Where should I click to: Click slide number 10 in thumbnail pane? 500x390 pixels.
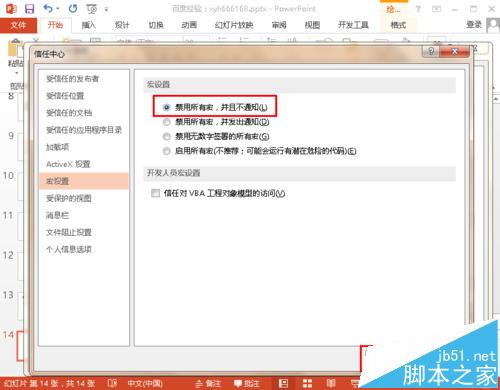click(8, 175)
